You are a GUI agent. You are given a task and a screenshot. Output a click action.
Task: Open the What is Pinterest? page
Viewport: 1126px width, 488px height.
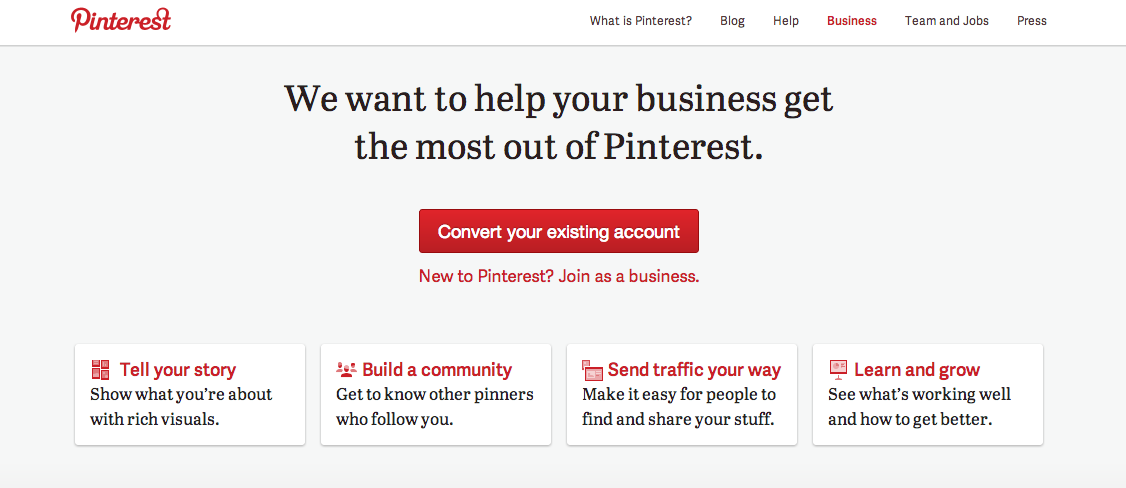tap(640, 21)
